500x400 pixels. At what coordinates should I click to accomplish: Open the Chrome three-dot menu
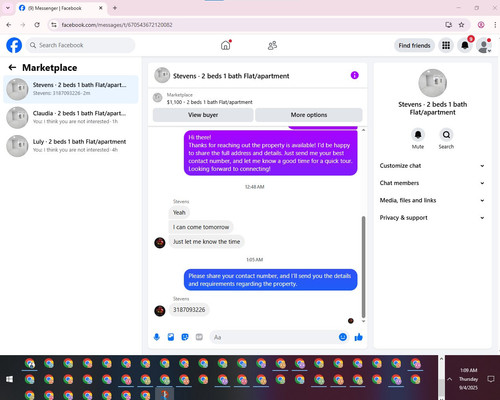pos(495,25)
